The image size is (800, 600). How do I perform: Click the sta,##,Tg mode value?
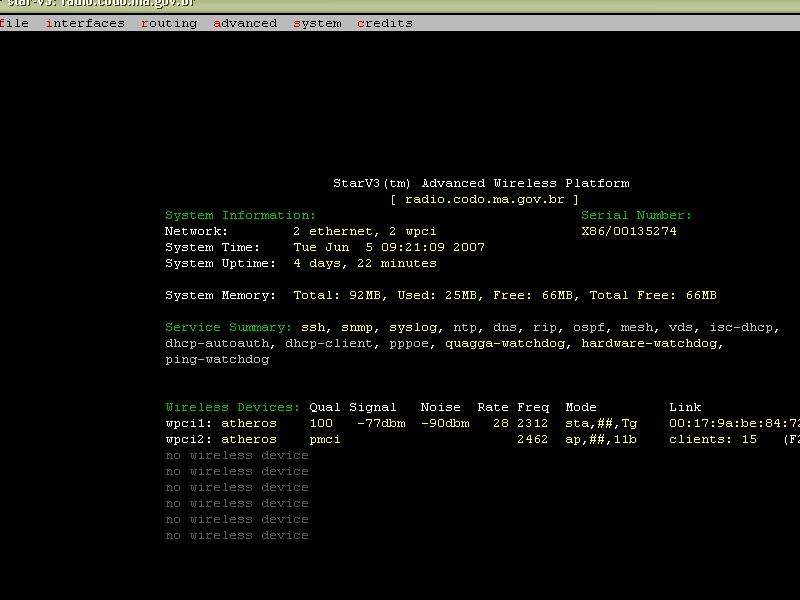click(601, 423)
